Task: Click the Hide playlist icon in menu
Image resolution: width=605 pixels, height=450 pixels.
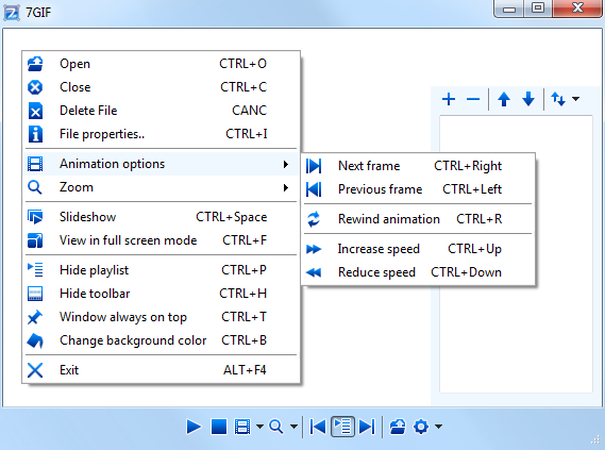Action: pos(35,270)
